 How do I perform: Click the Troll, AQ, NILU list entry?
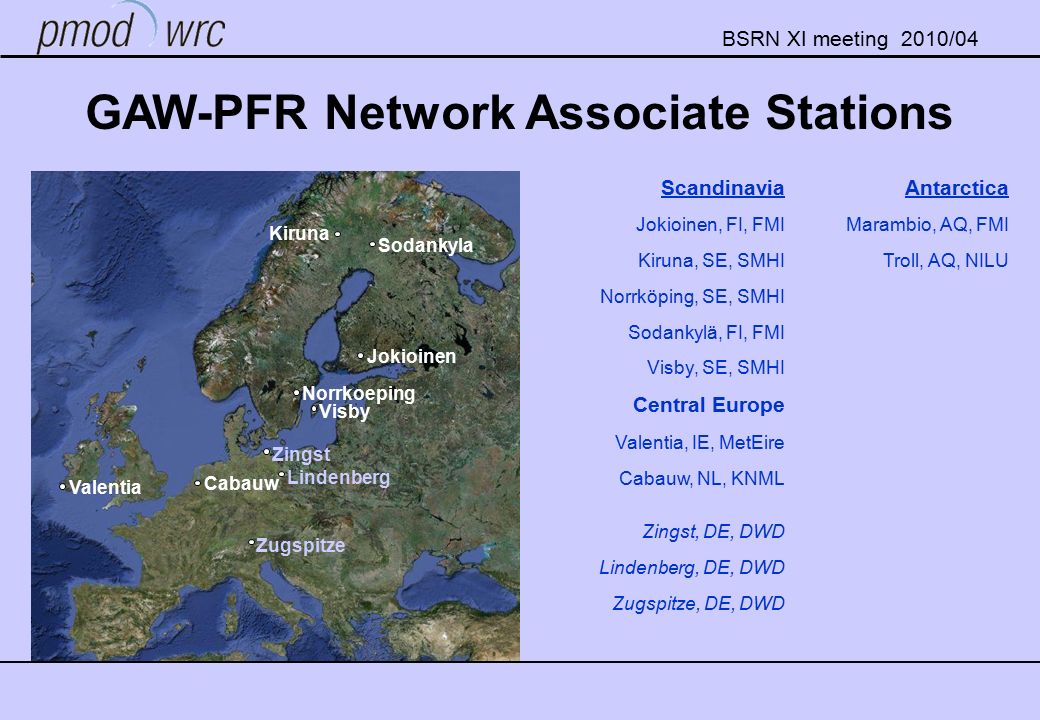(945, 261)
